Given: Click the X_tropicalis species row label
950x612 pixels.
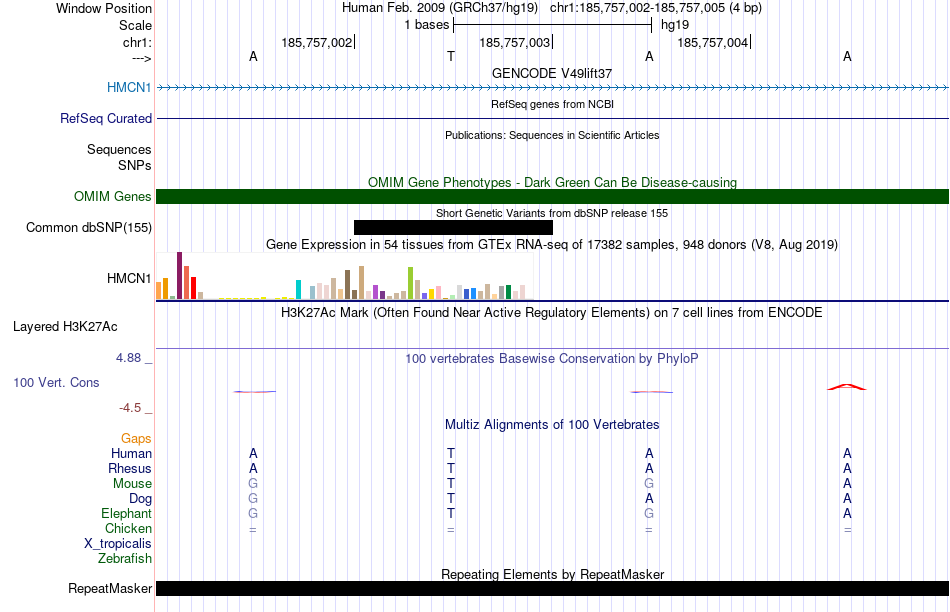Looking at the screenshot, I should [118, 544].
